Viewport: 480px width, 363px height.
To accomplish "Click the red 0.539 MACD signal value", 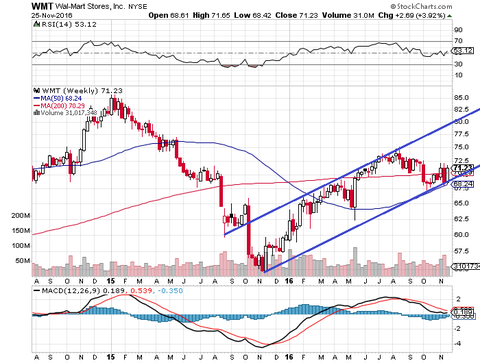I will pos(141,291).
